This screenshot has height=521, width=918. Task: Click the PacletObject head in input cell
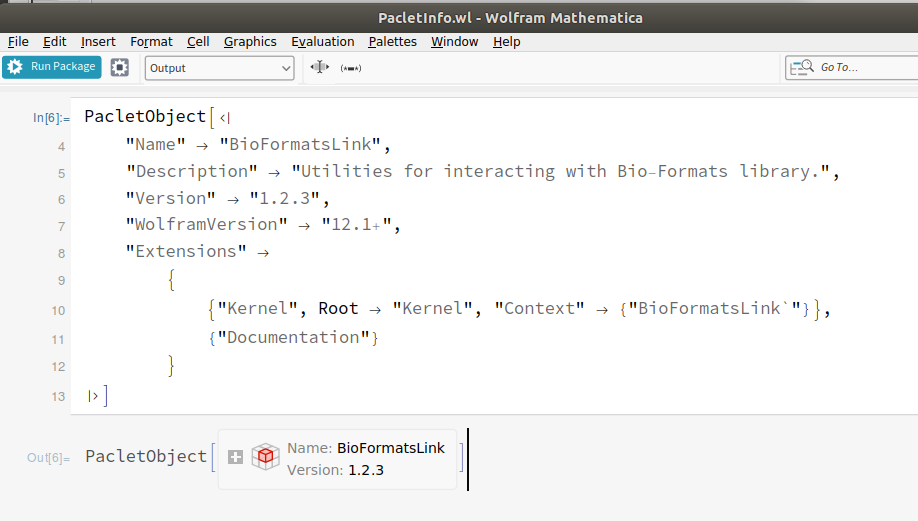point(145,116)
